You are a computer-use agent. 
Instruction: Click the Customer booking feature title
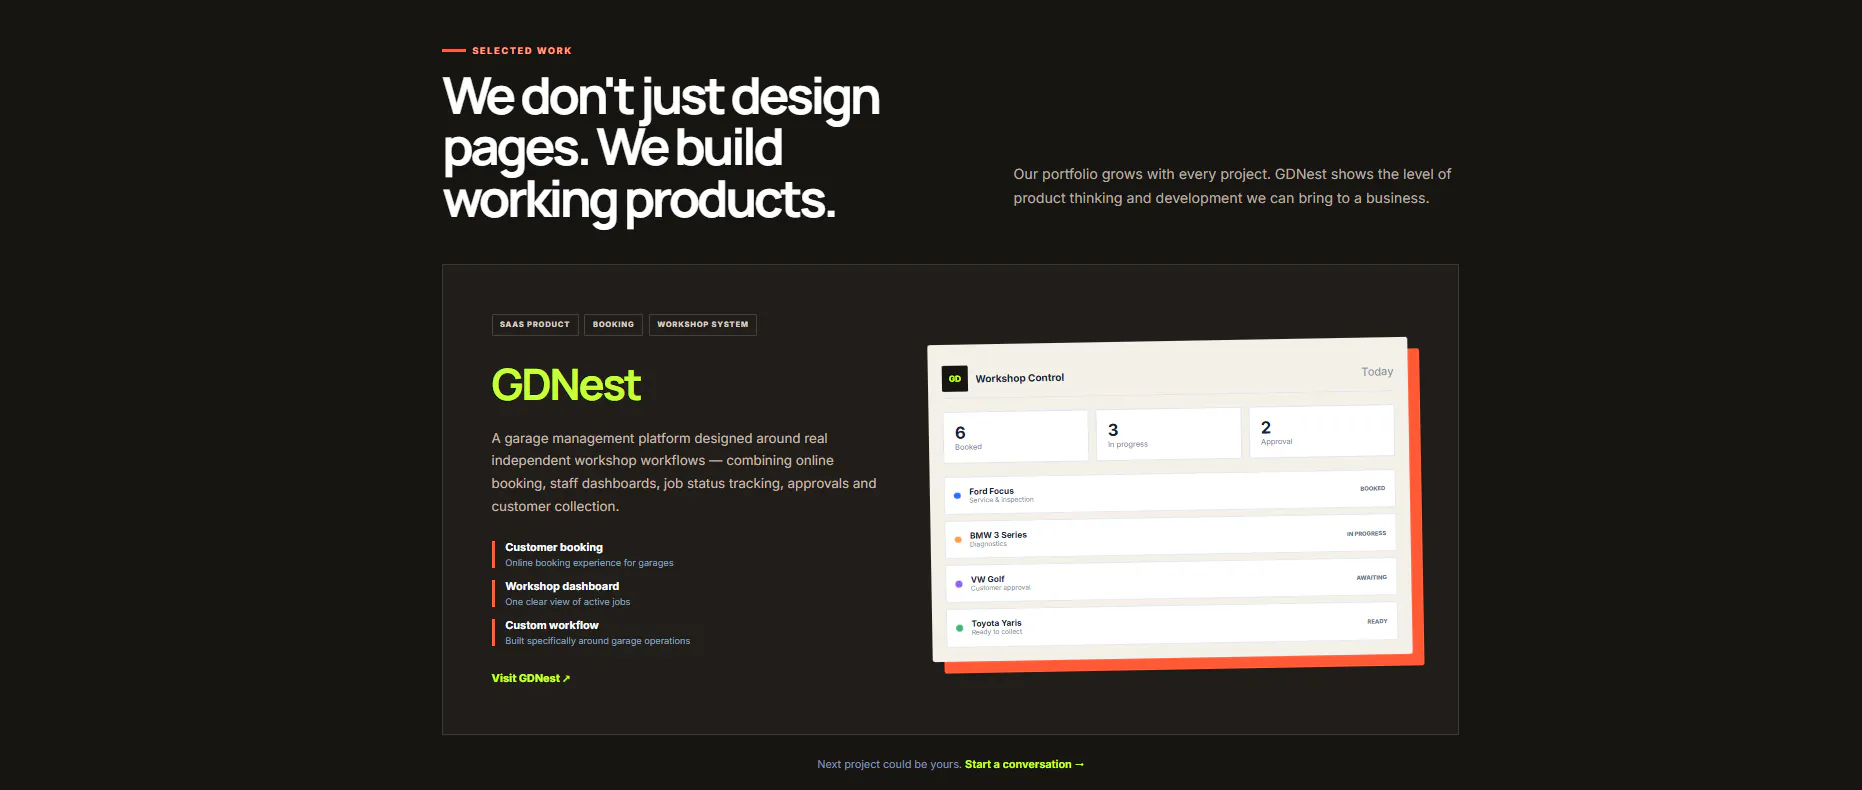click(x=554, y=547)
